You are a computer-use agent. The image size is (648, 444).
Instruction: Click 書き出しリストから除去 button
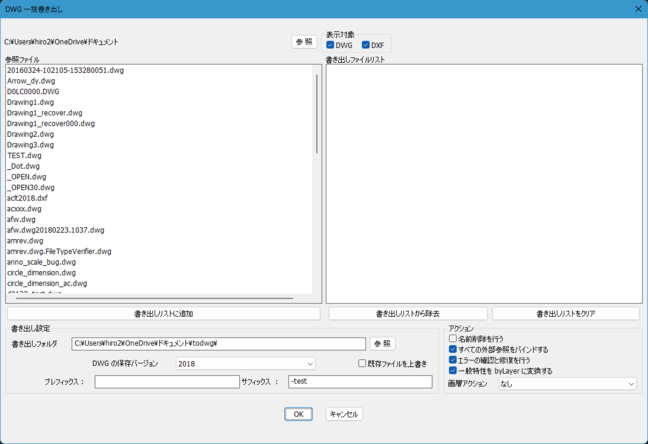coord(408,313)
